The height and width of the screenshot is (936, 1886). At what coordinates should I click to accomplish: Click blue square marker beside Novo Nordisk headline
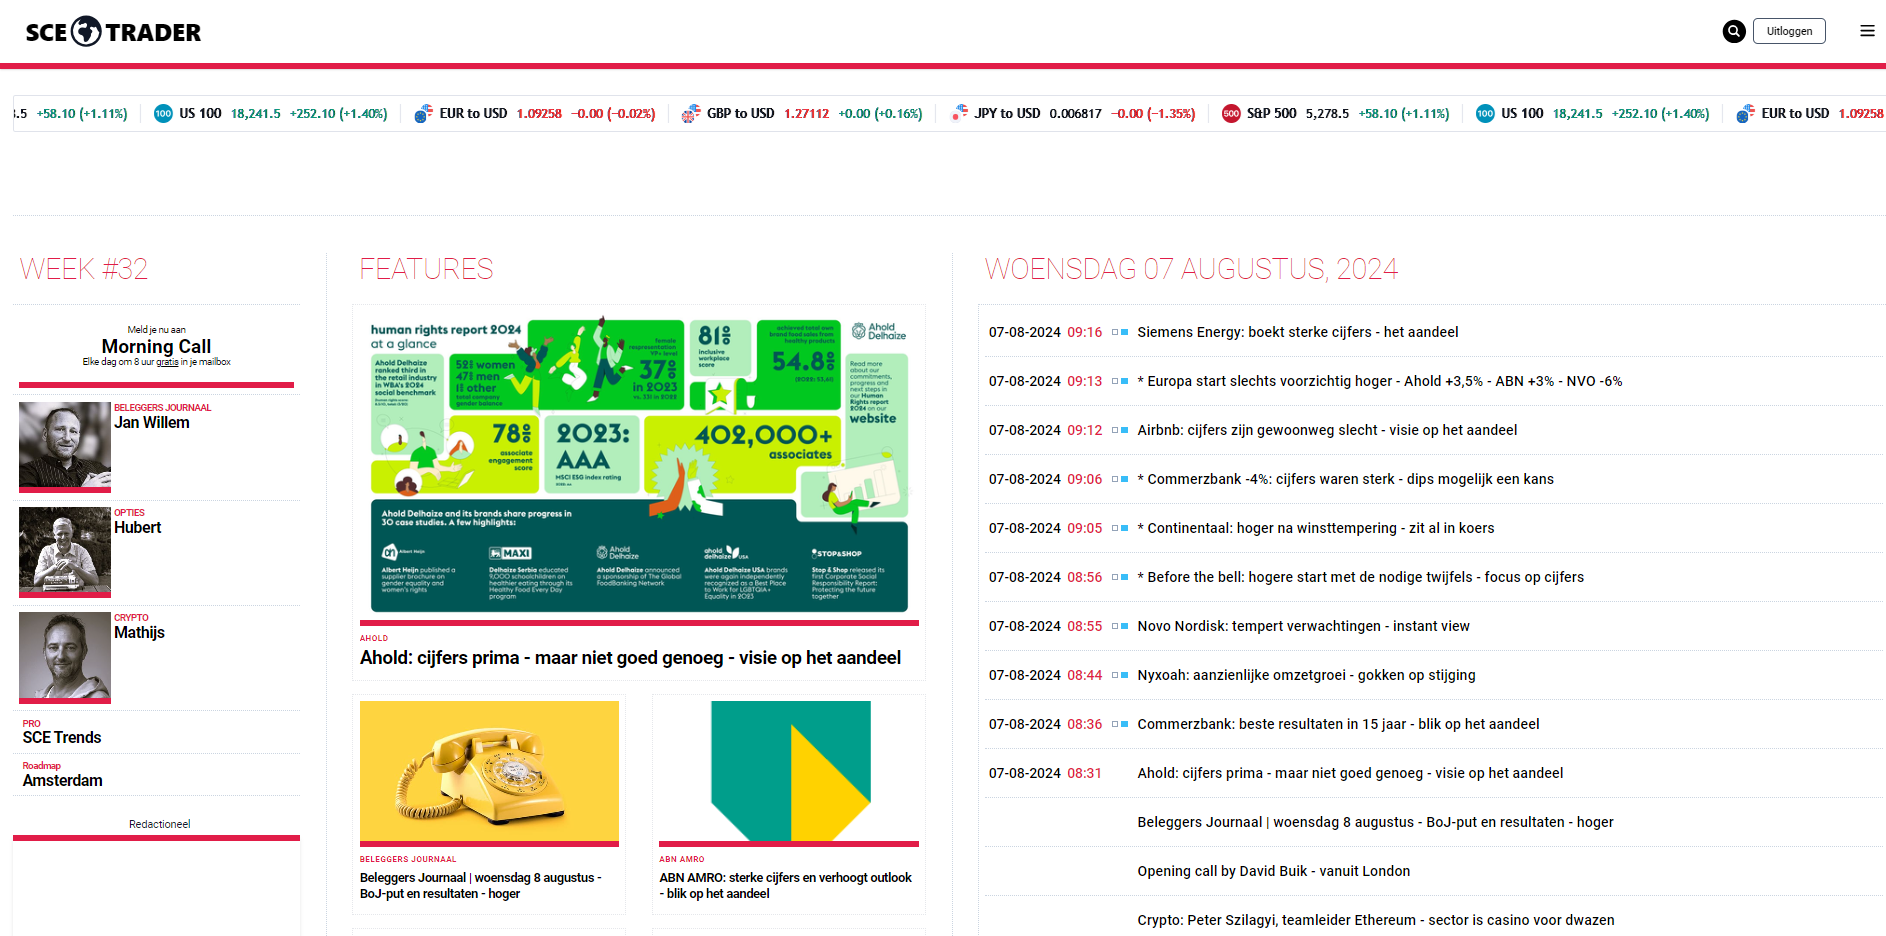pos(1125,626)
